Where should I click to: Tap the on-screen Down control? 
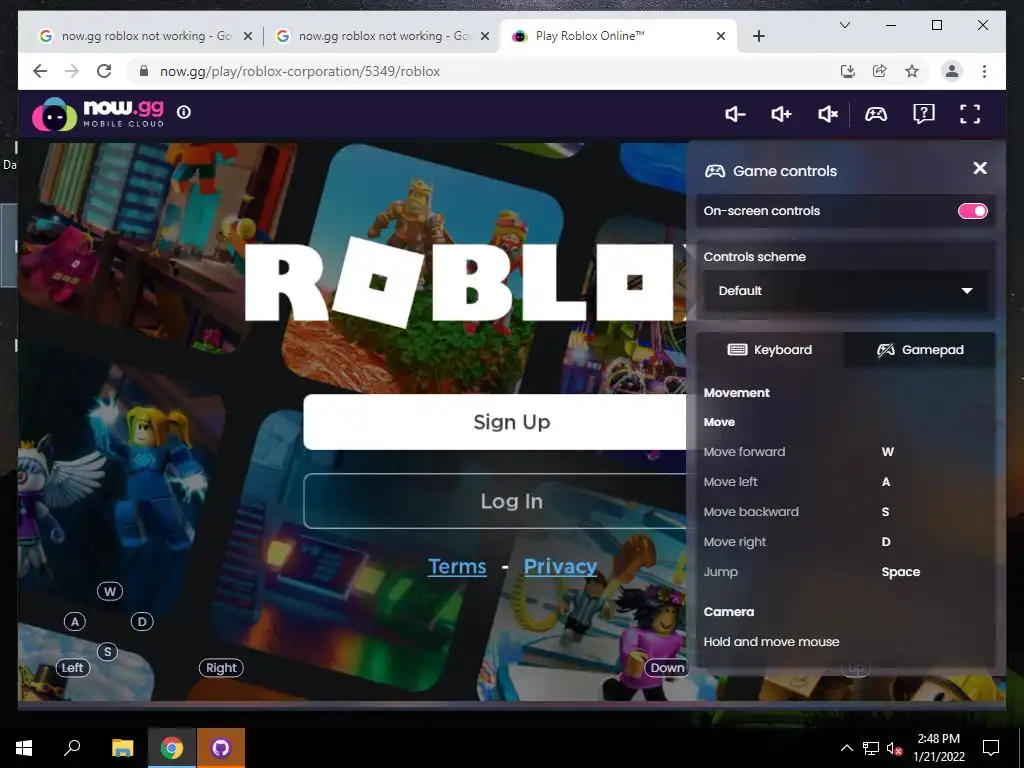[667, 667]
